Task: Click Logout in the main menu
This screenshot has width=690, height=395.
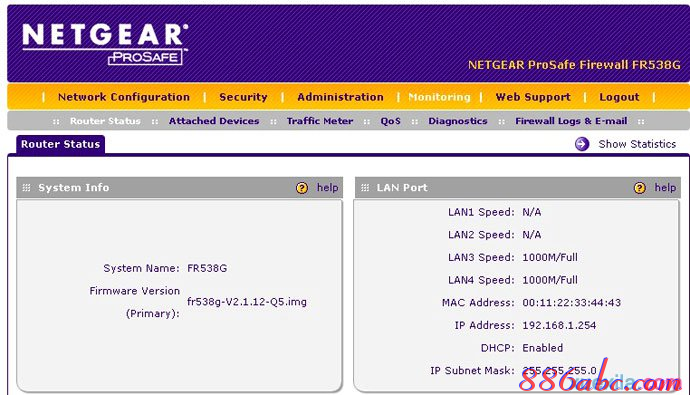Action: click(619, 97)
